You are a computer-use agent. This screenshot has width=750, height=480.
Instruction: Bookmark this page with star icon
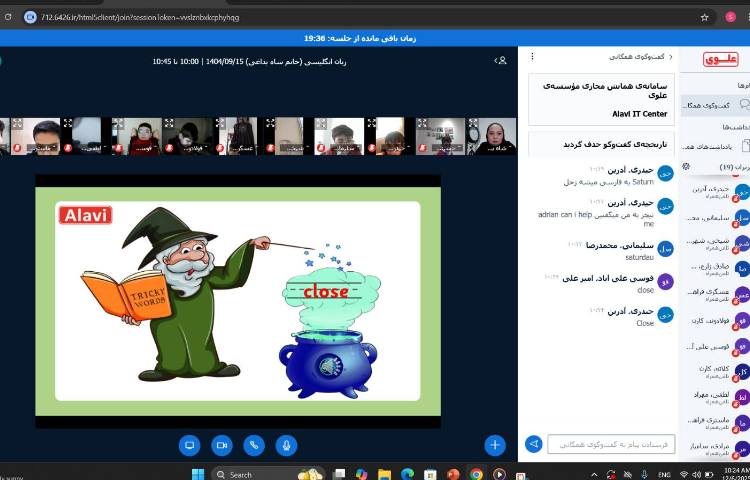click(706, 17)
